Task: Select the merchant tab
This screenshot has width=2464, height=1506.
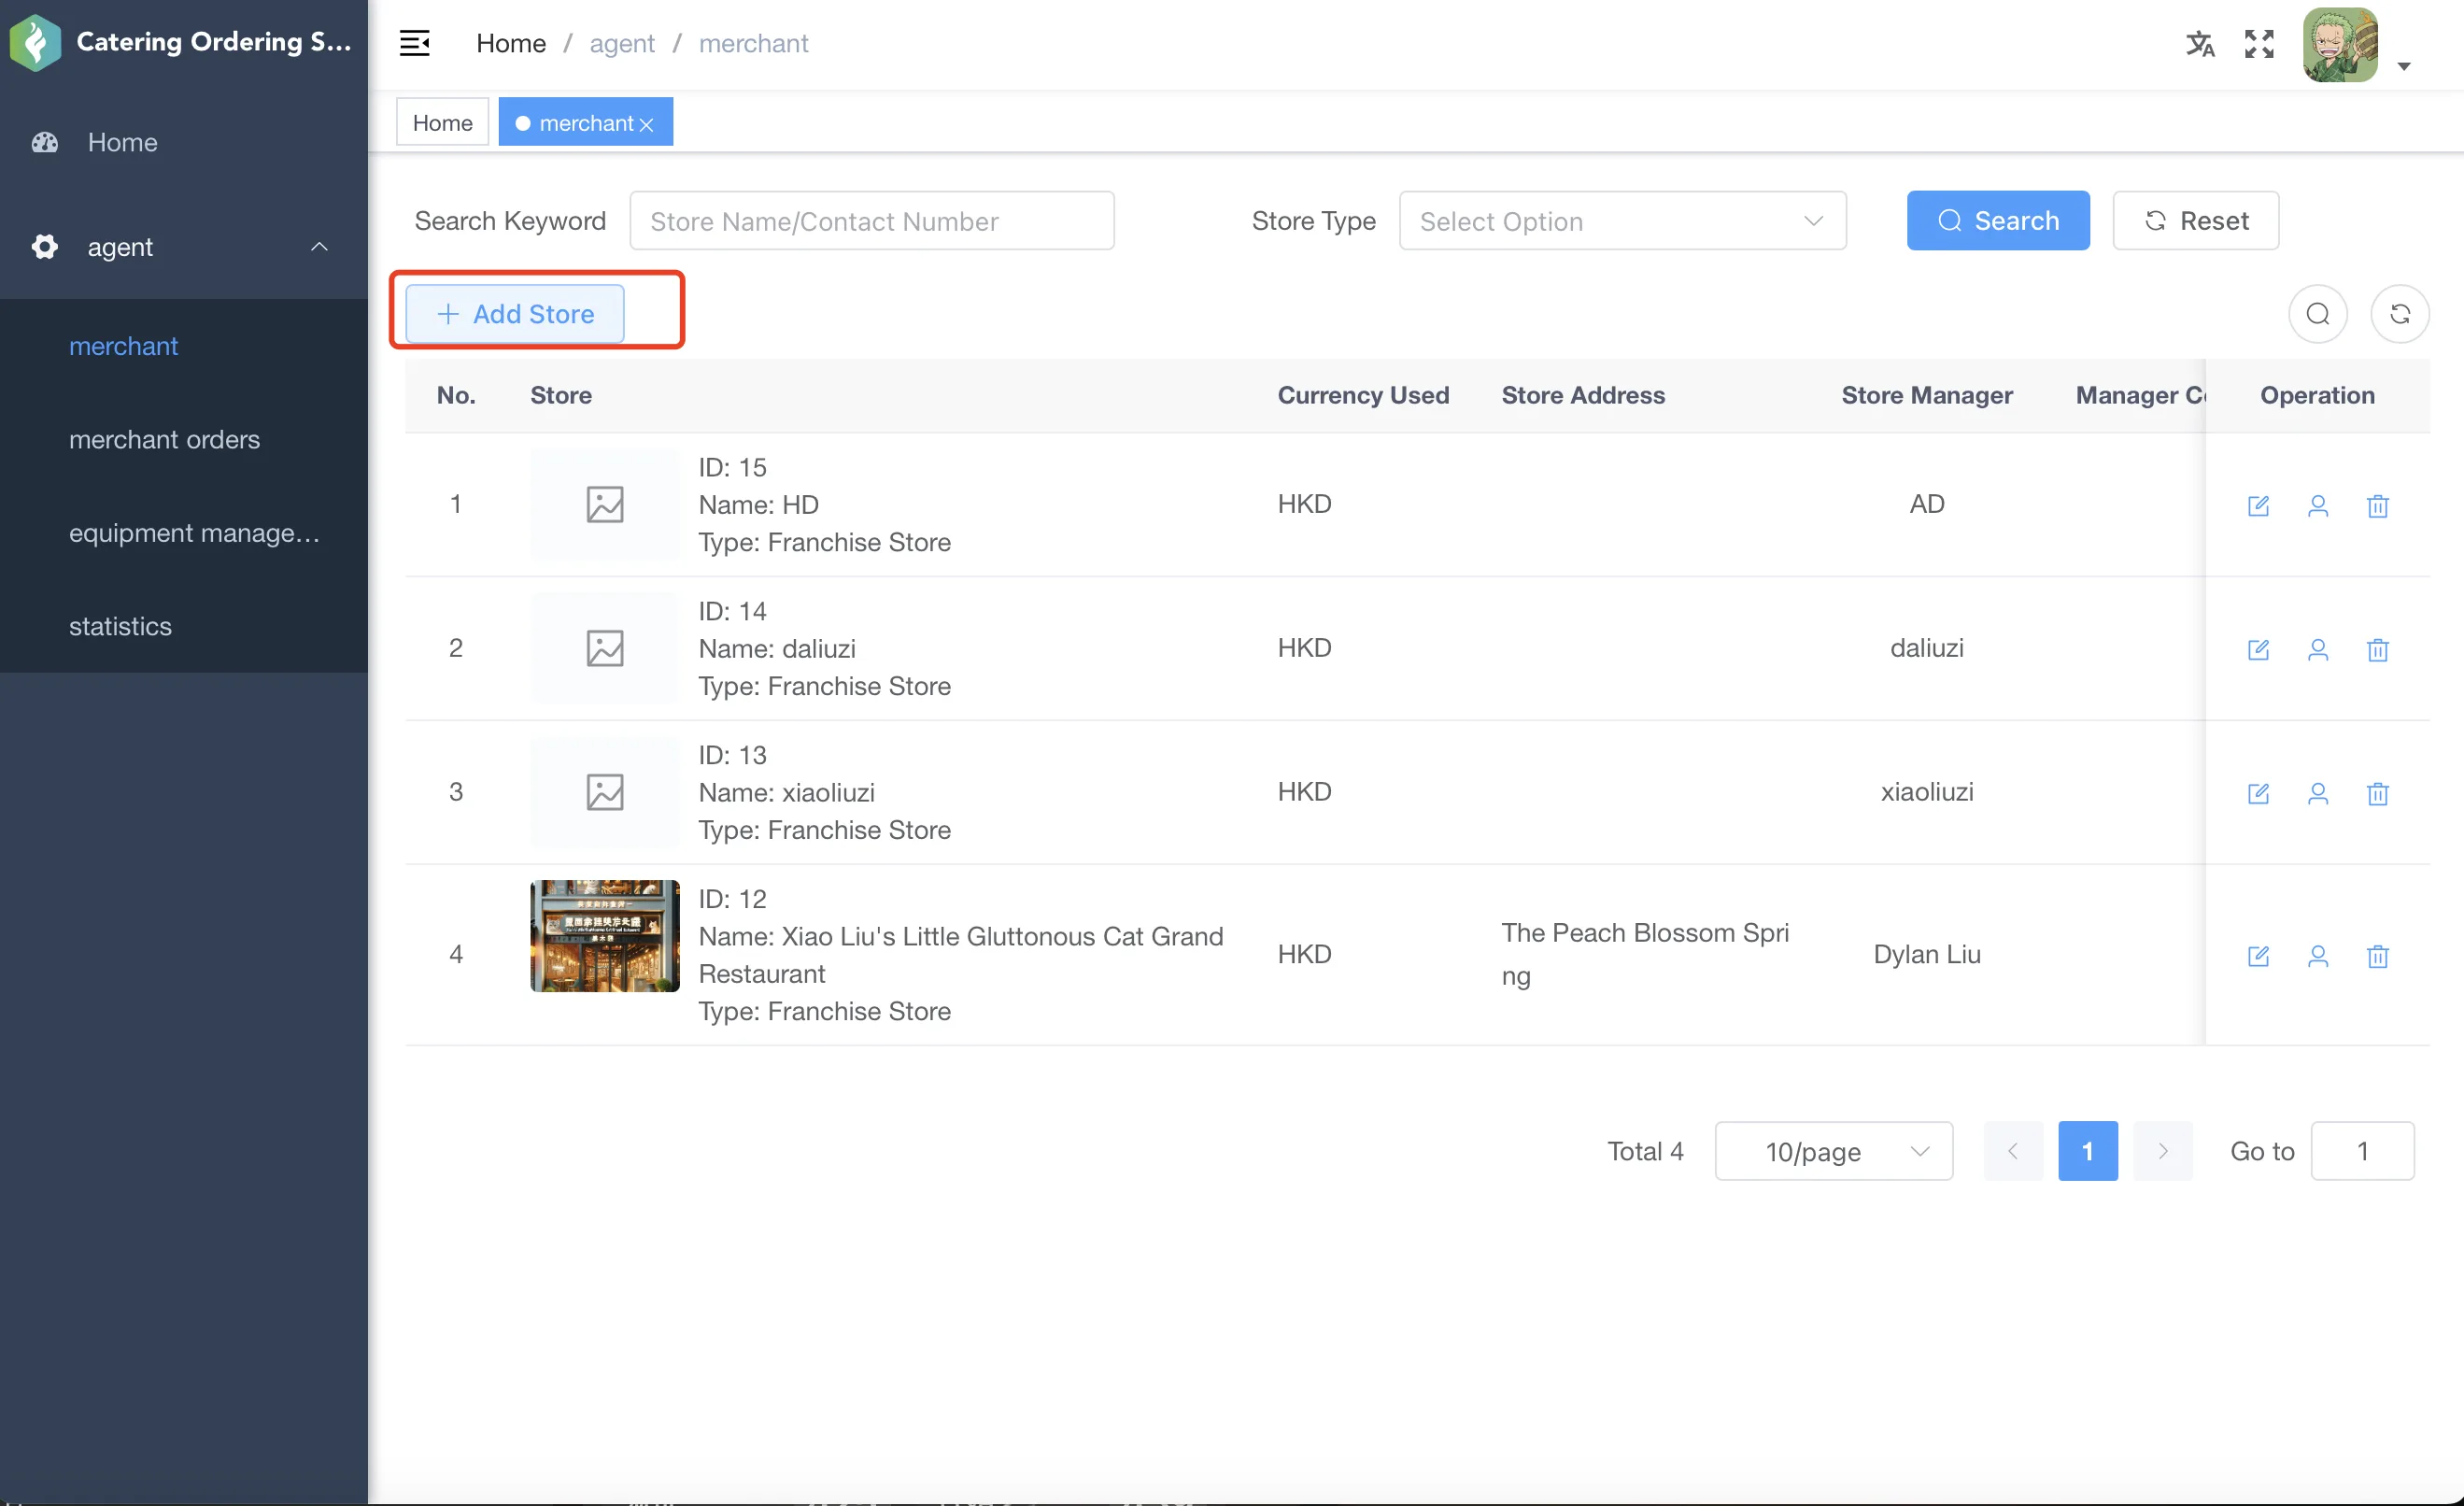Action: click(585, 122)
